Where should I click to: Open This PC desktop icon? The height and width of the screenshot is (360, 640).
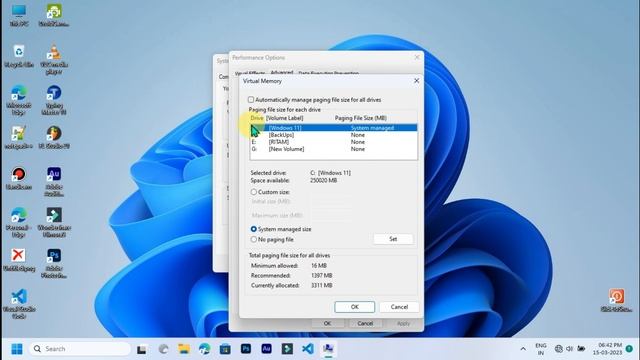click(19, 15)
